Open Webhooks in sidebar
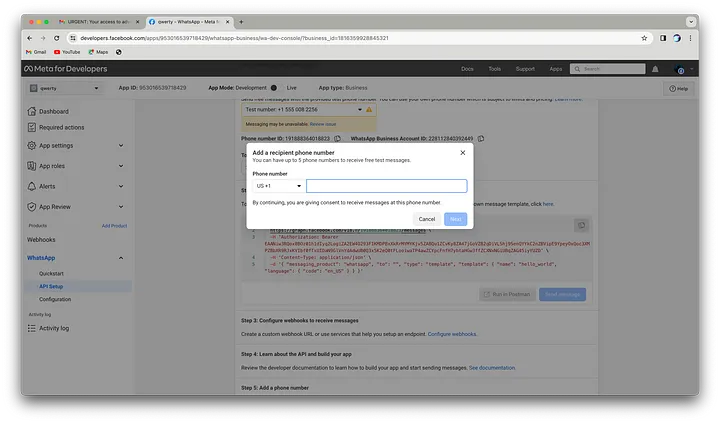720x423 pixels. (x=41, y=239)
